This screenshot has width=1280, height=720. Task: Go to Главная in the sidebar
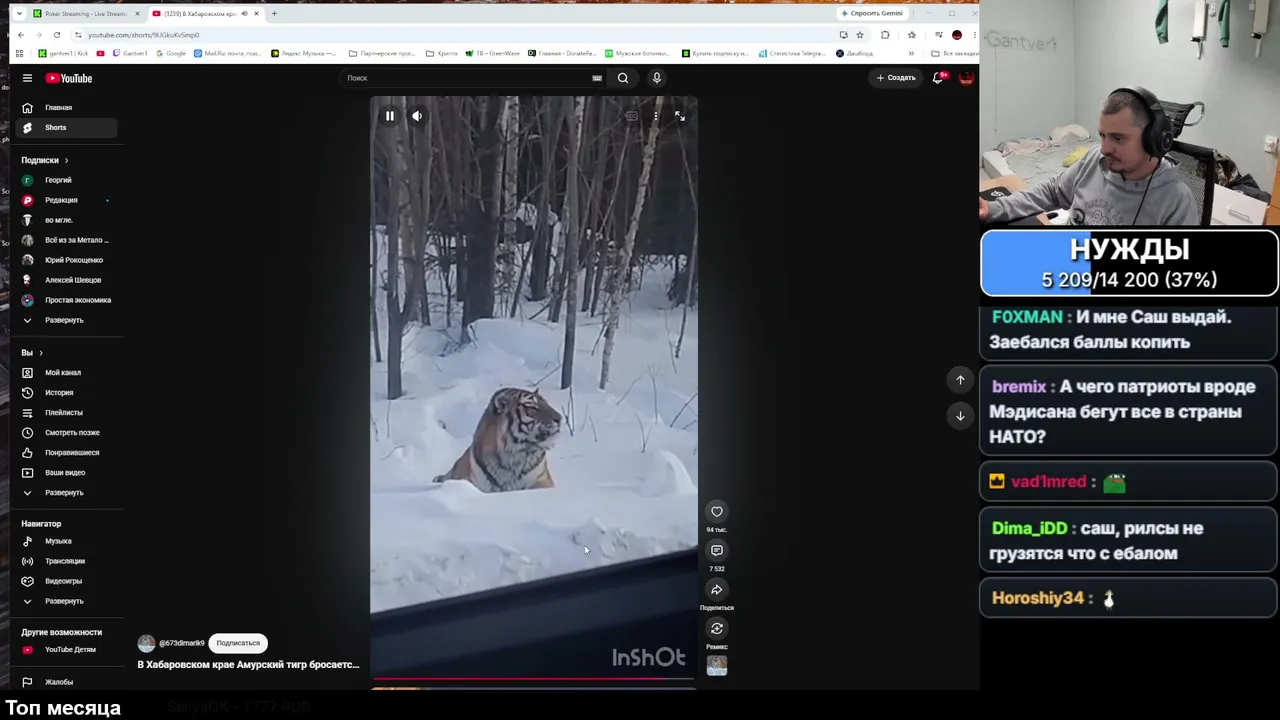pos(67,108)
